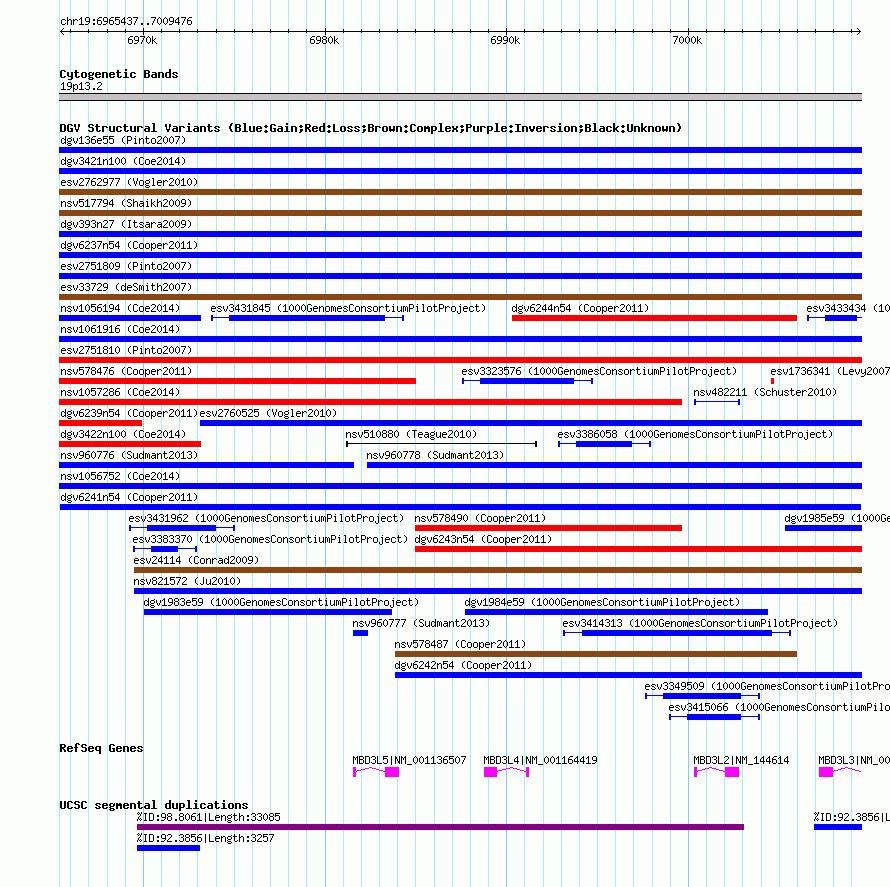Click purple segmental duplication bar %ID:98.8061

pyautogui.click(x=440, y=827)
